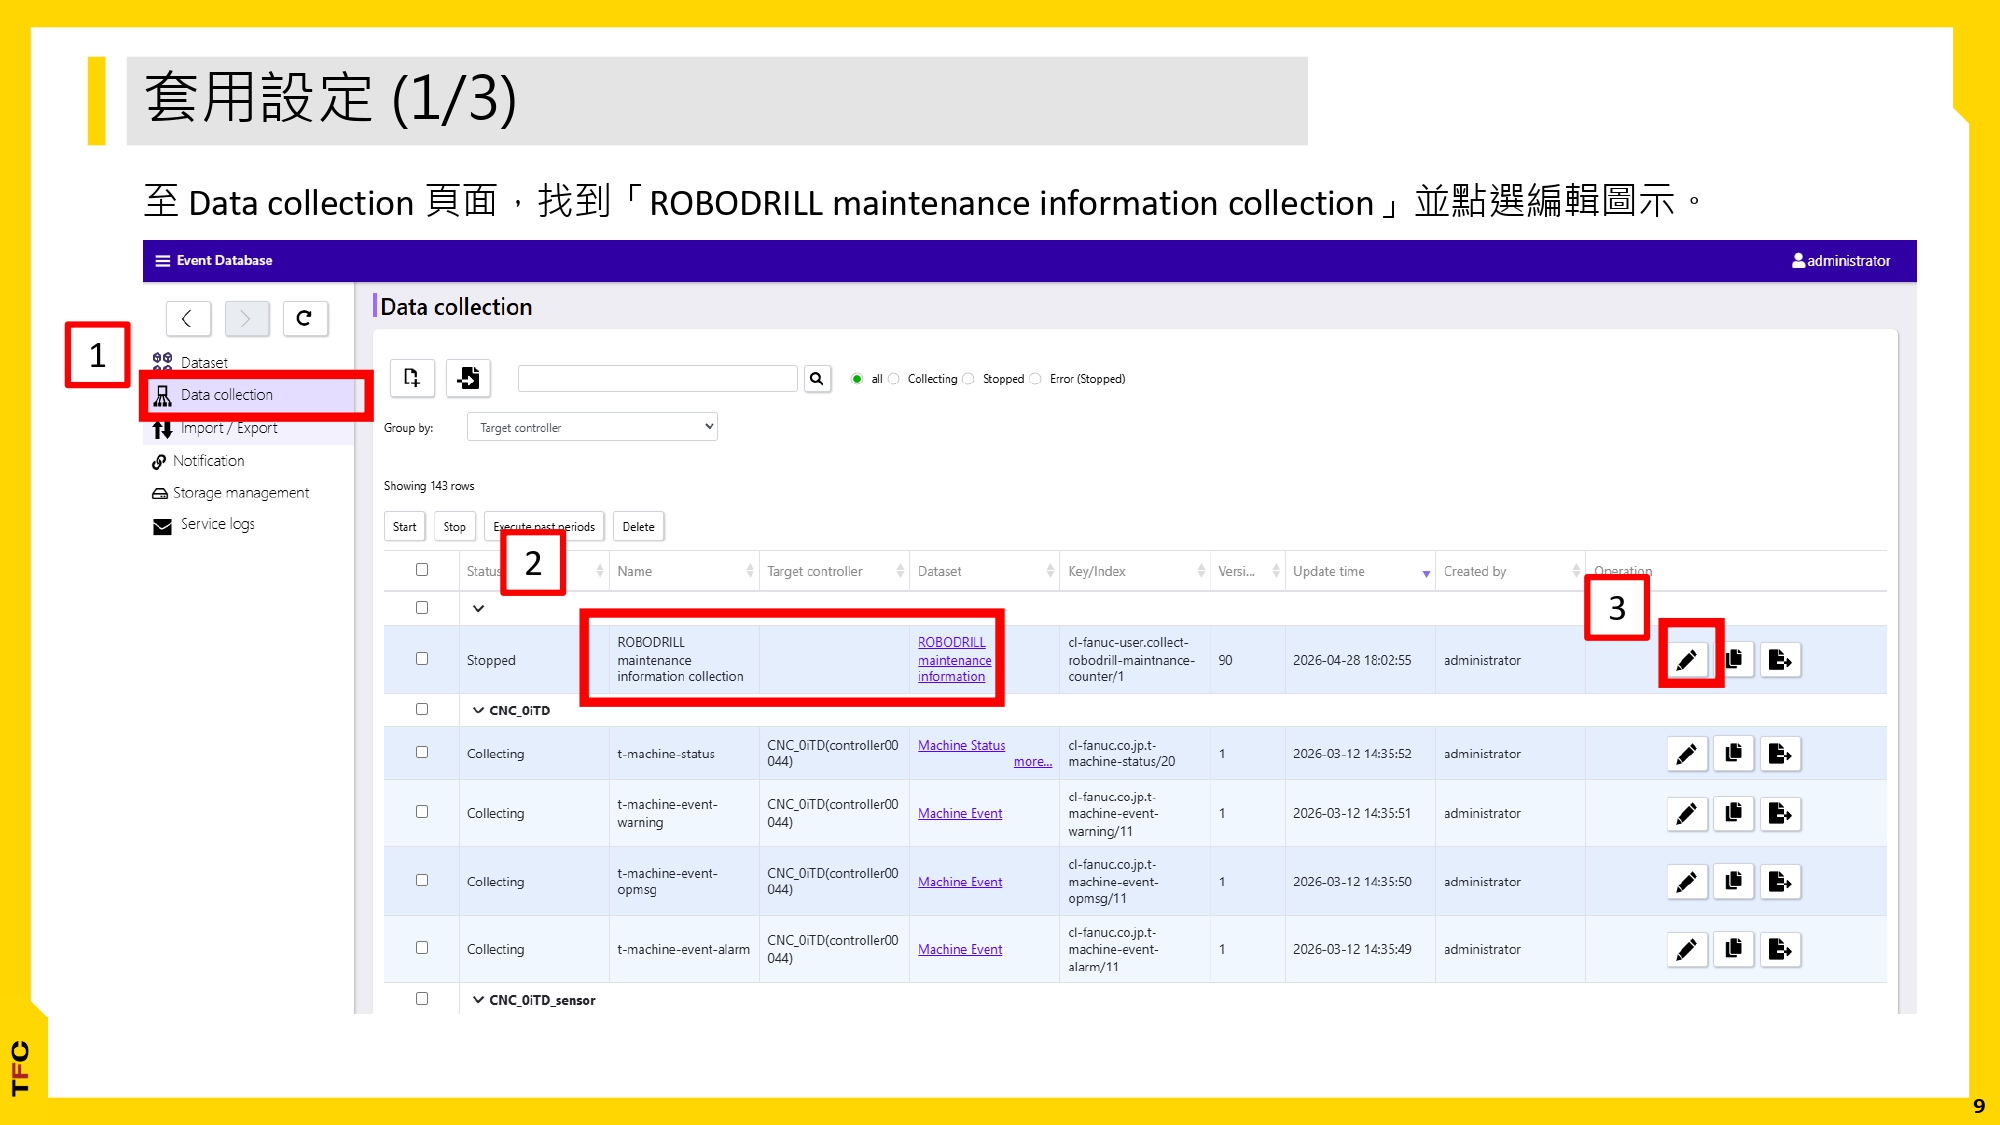Select the Stopped filter radio button
The width and height of the screenshot is (2000, 1125).
coord(968,379)
